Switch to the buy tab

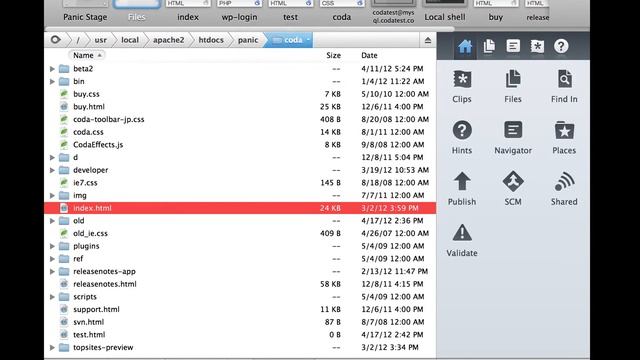(496, 11)
